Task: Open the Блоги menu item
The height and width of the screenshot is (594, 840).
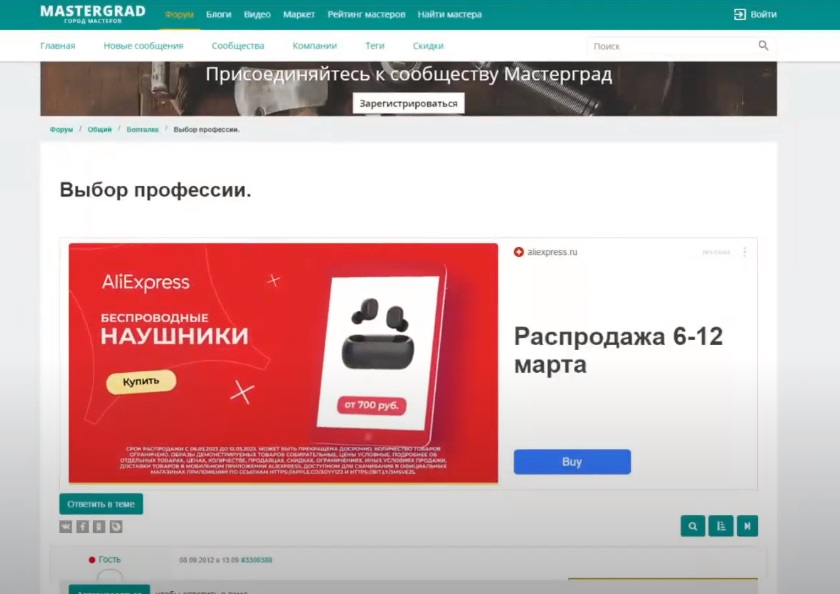Action: [219, 14]
